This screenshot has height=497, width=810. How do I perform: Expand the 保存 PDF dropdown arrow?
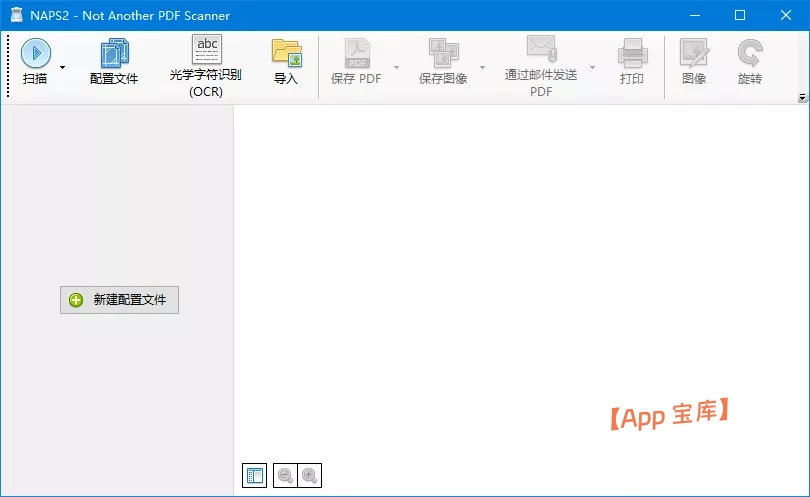(x=397, y=67)
